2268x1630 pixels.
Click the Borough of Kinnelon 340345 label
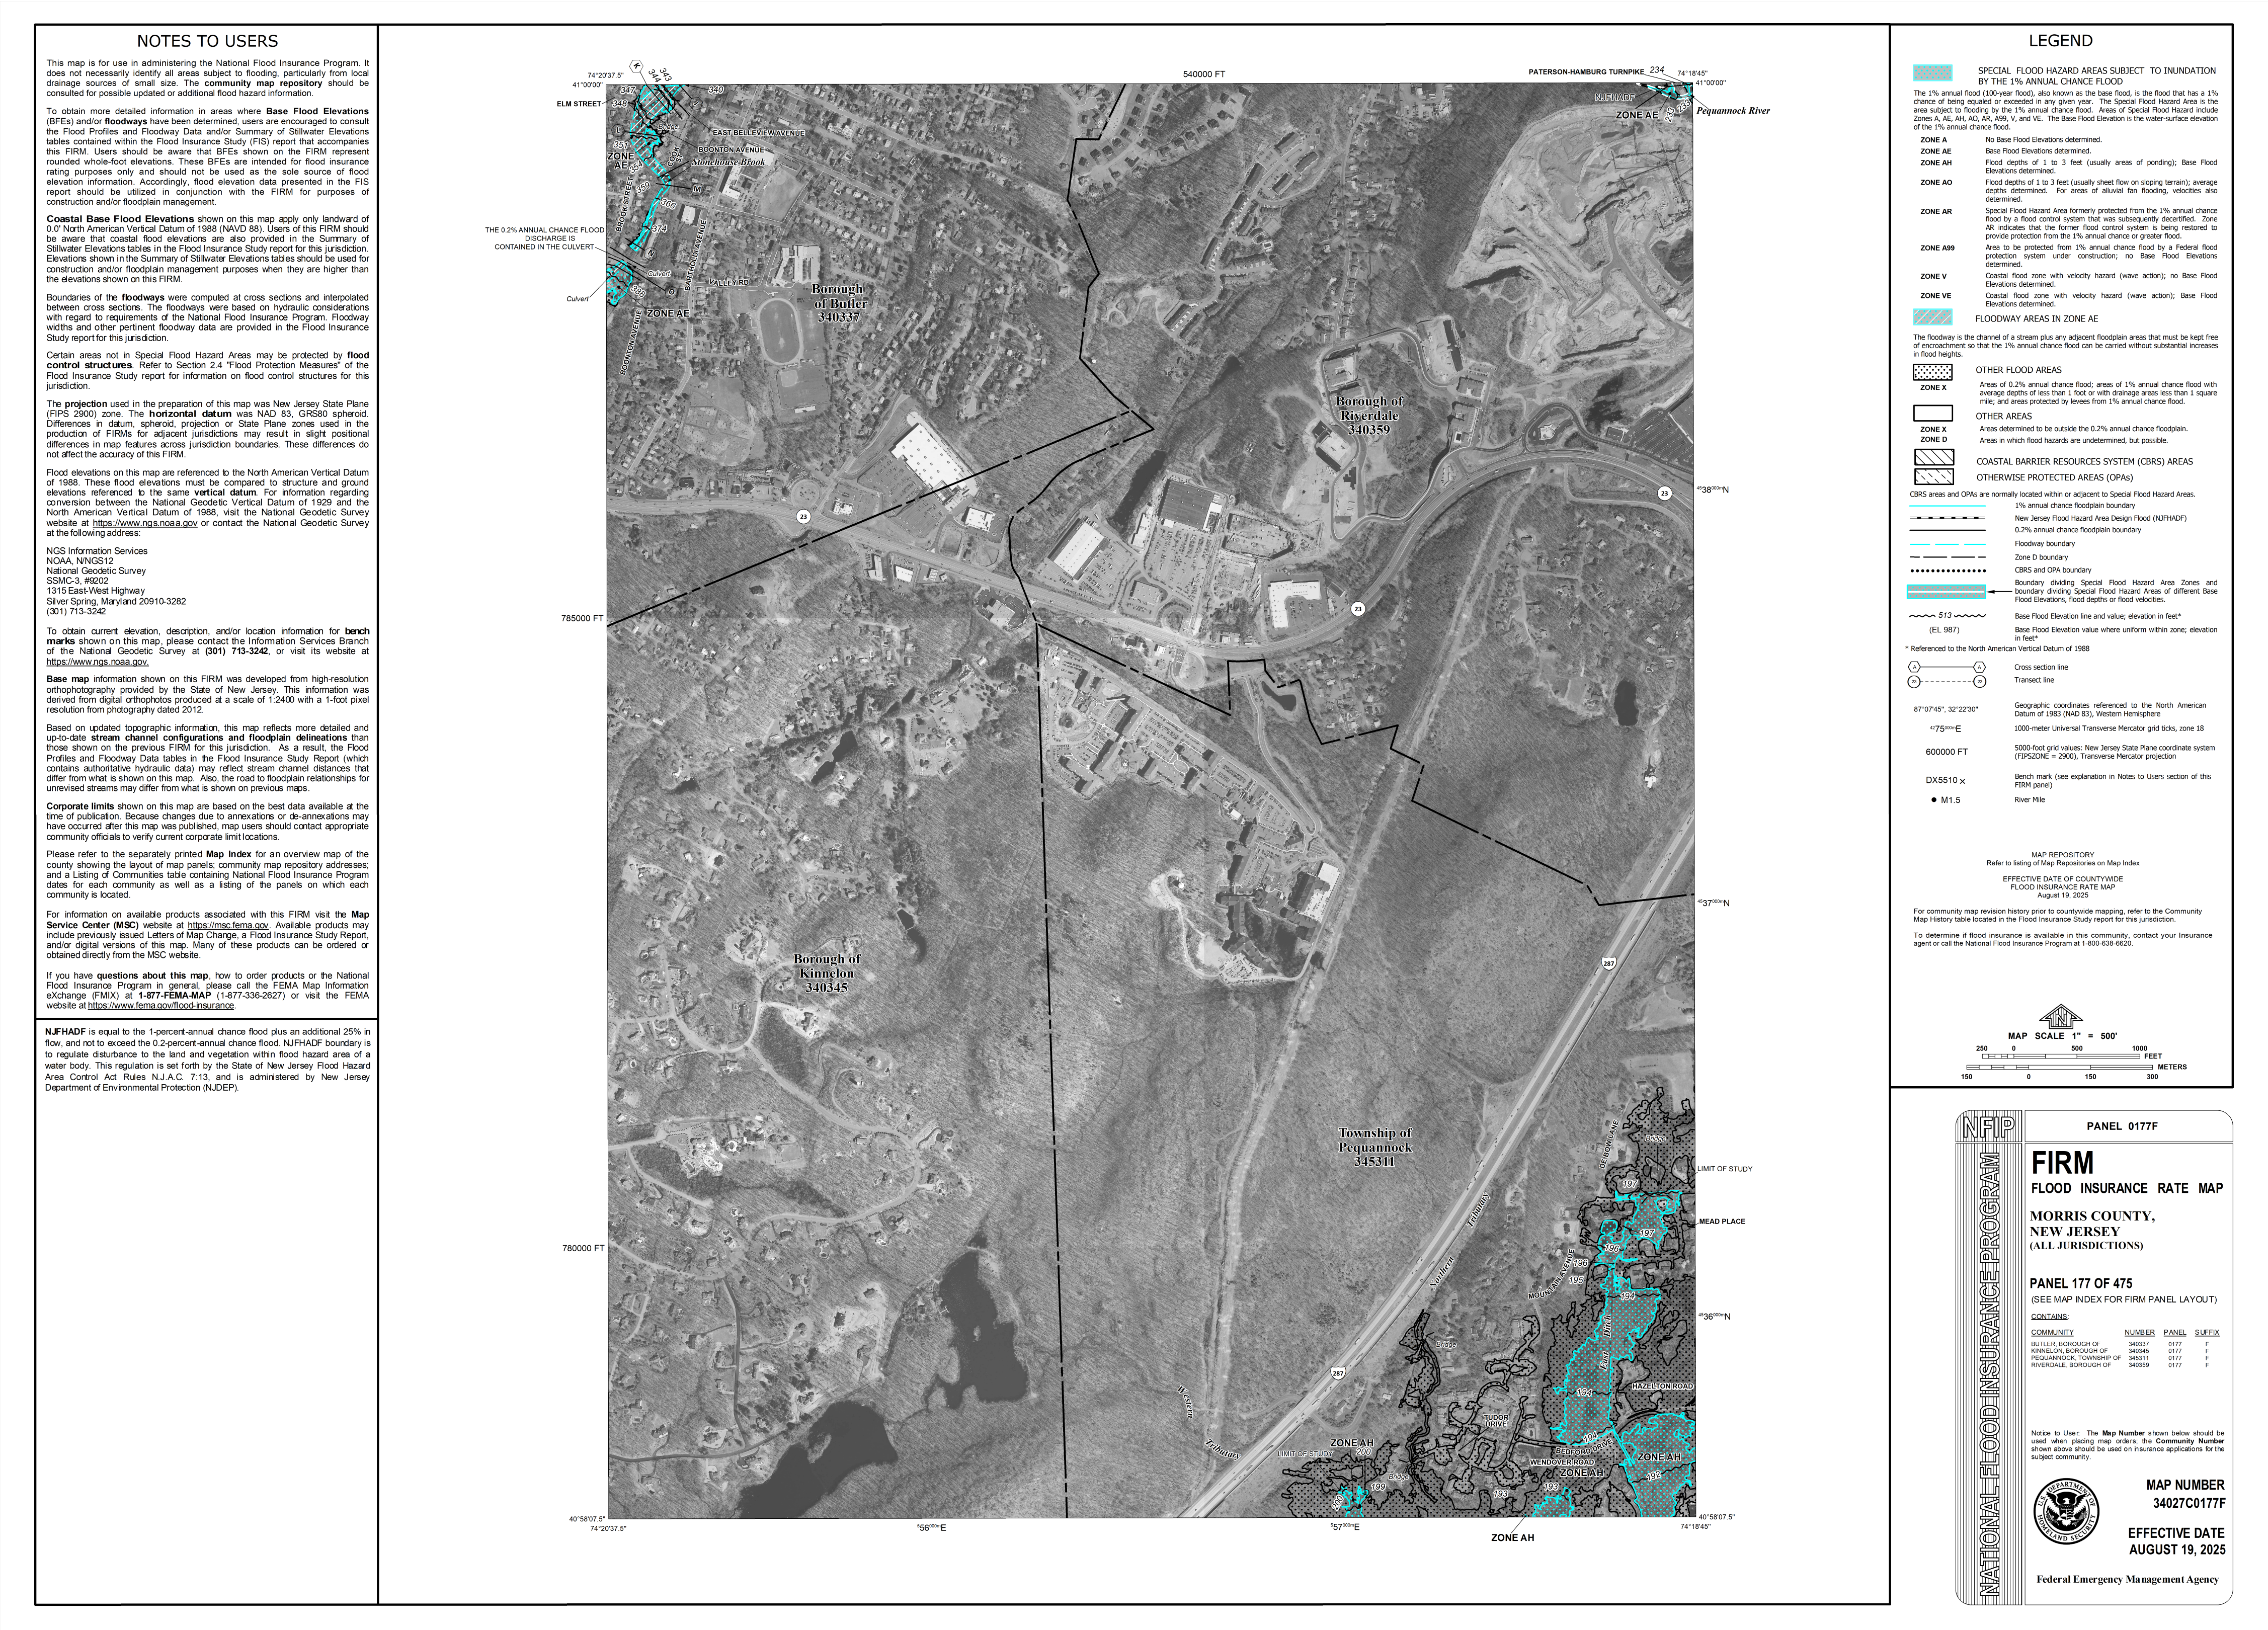(x=826, y=973)
